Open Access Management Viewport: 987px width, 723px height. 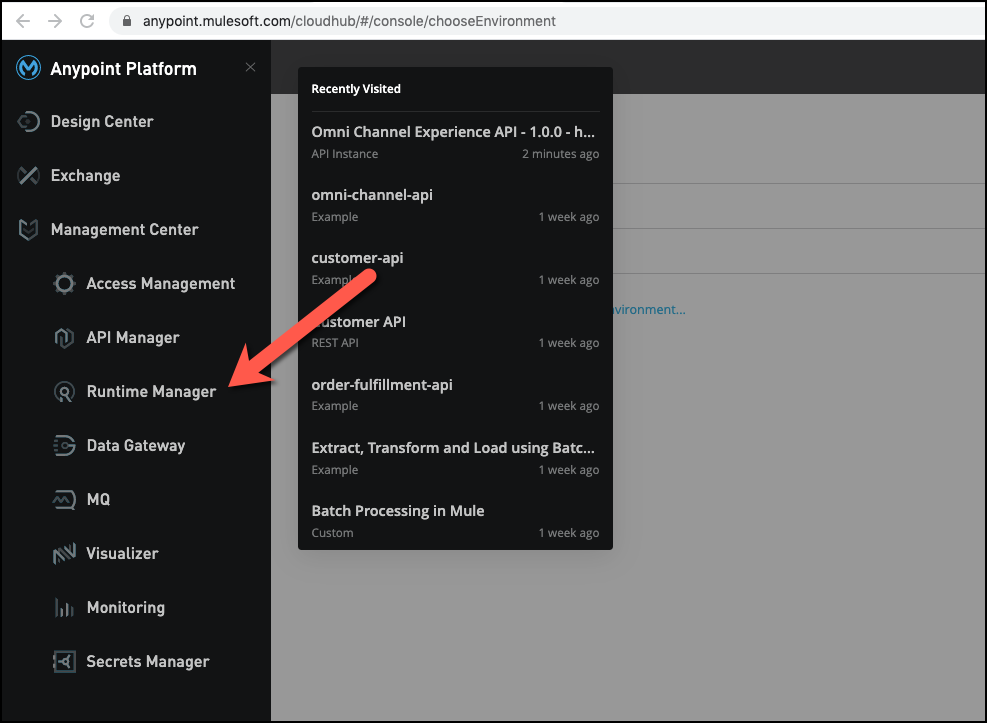point(161,284)
